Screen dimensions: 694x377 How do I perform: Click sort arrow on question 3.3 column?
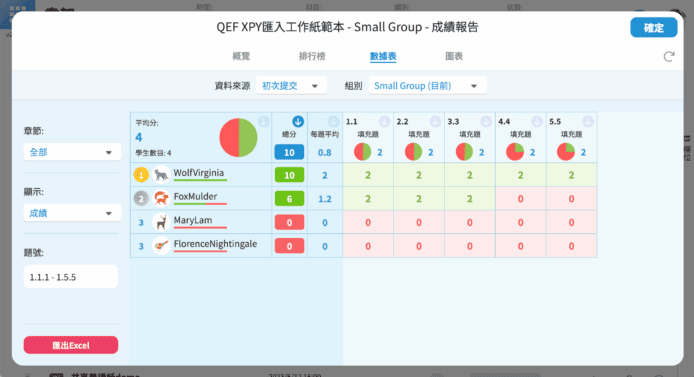486,121
